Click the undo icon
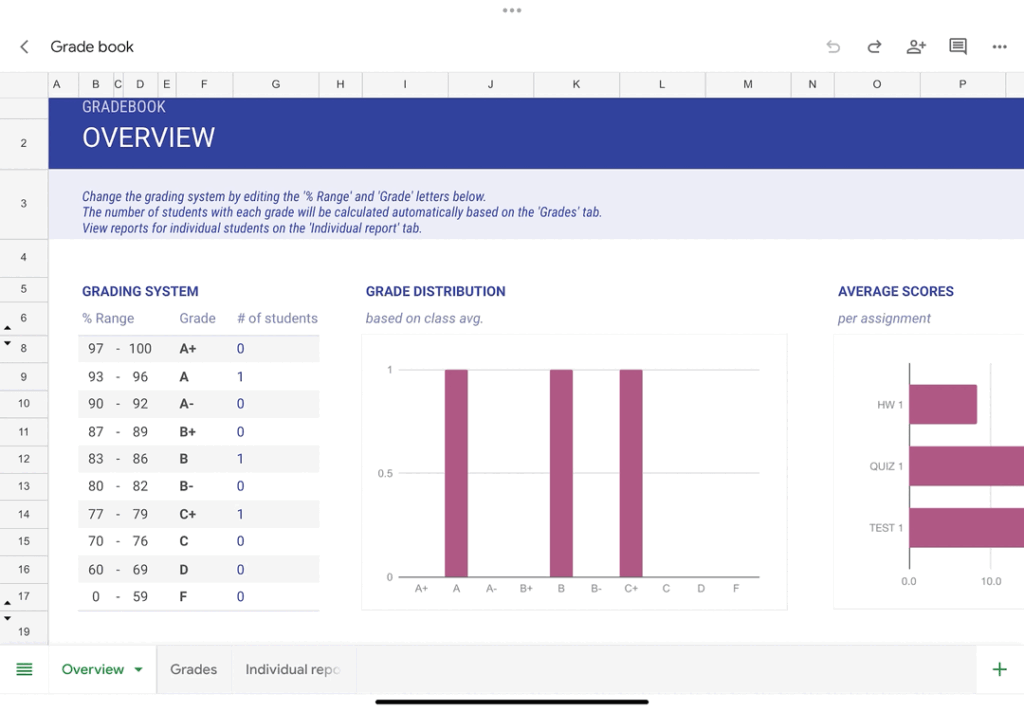 coord(831,46)
